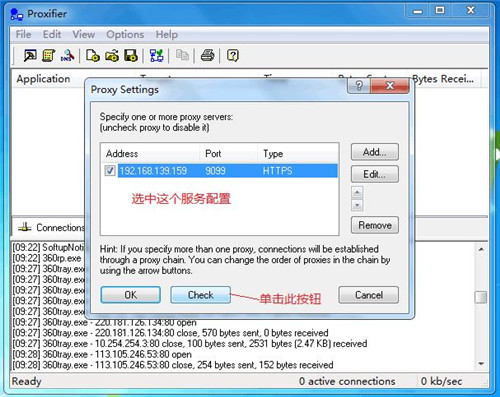
Task: Move proxy up with arrow button
Action: point(357,192)
